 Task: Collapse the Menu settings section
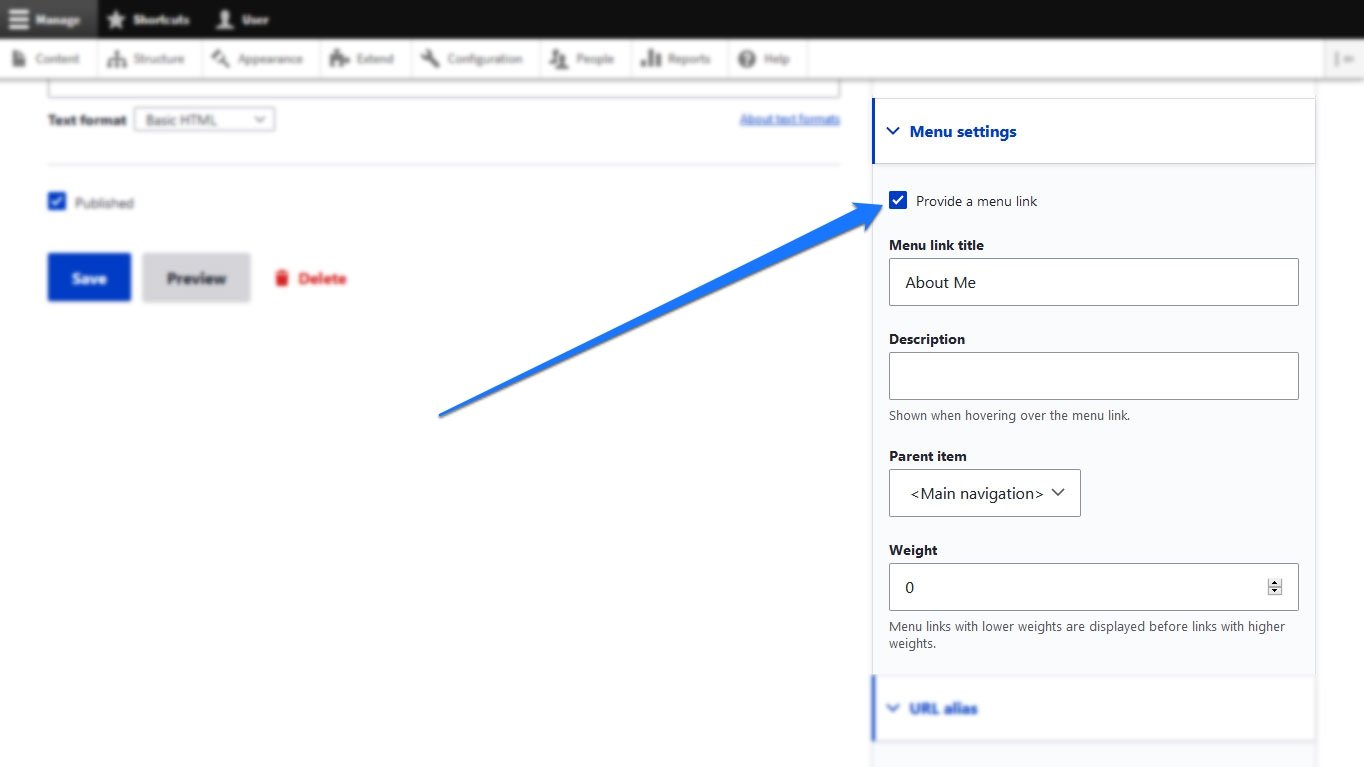coord(1094,131)
